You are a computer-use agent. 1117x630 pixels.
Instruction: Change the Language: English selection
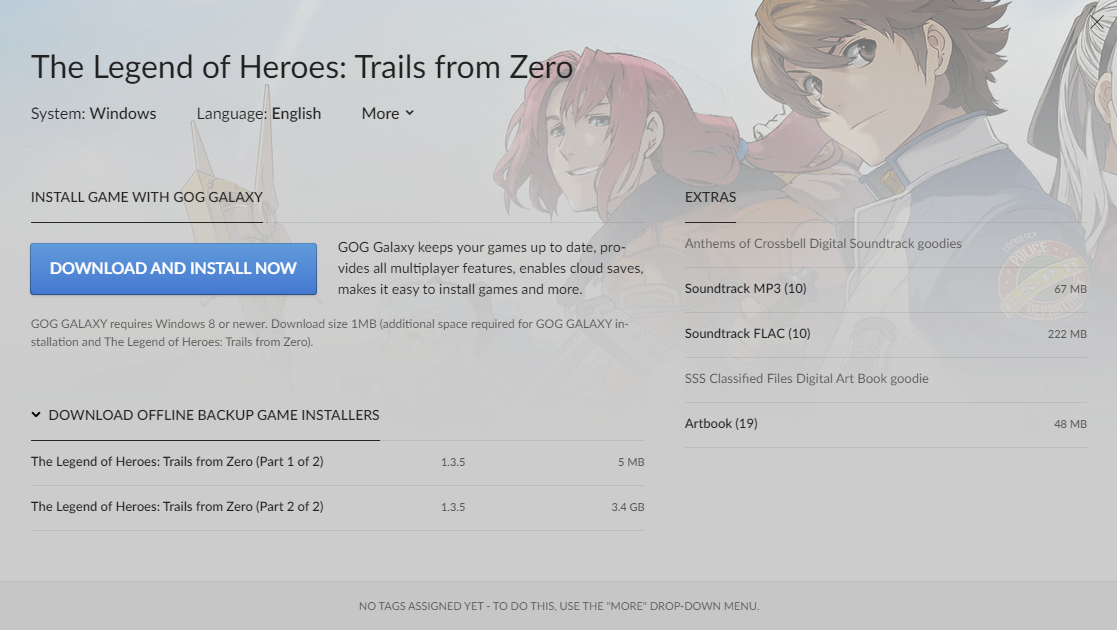point(259,113)
